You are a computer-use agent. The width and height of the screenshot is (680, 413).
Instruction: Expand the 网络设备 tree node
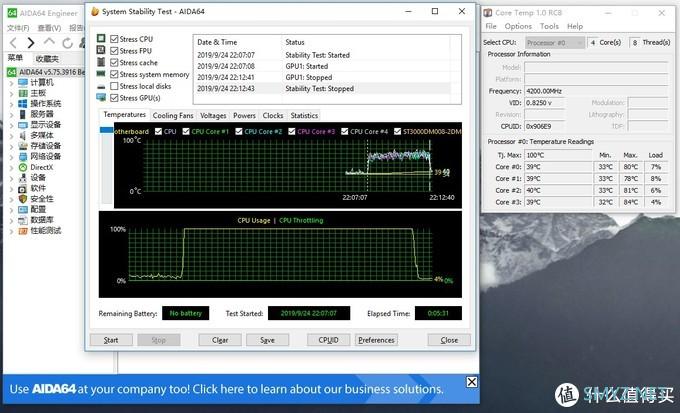(x=11, y=157)
